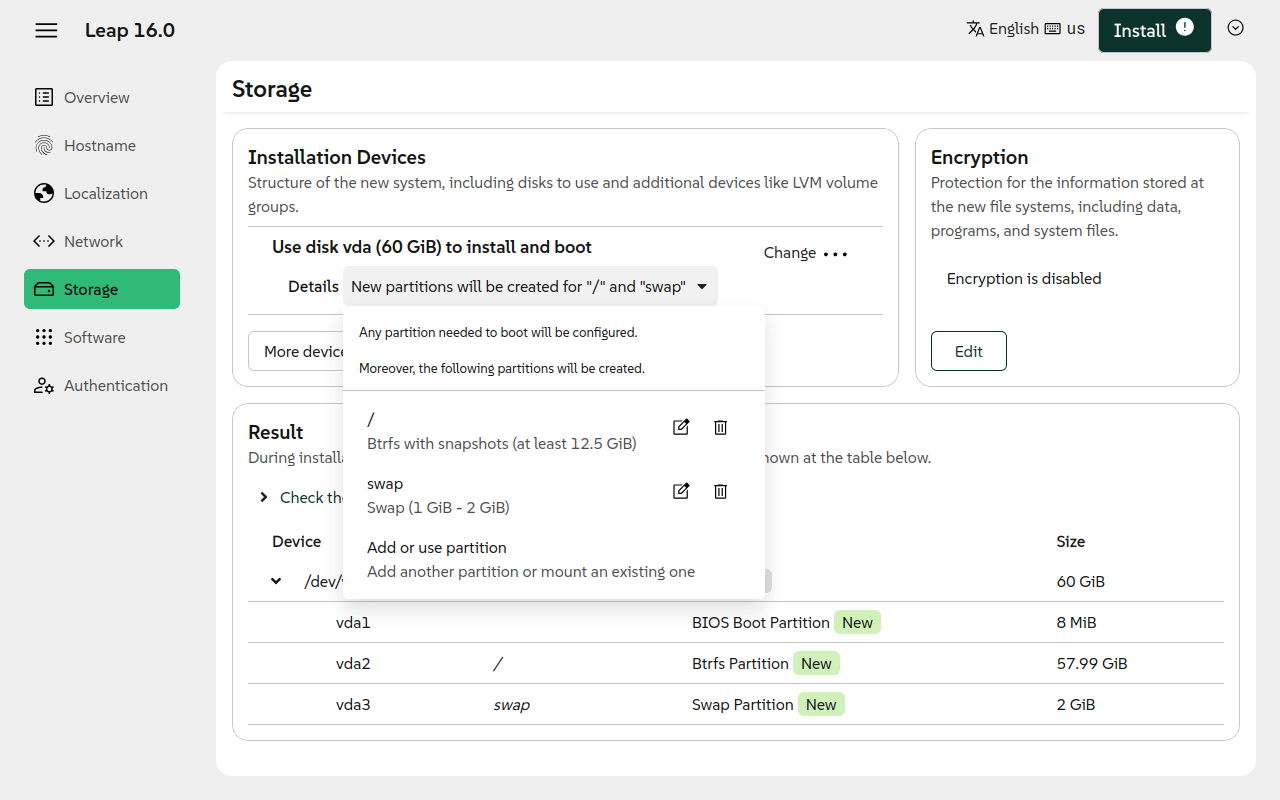This screenshot has height=800, width=1280.
Task: Open the Software section
Action: pyautogui.click(x=95, y=337)
